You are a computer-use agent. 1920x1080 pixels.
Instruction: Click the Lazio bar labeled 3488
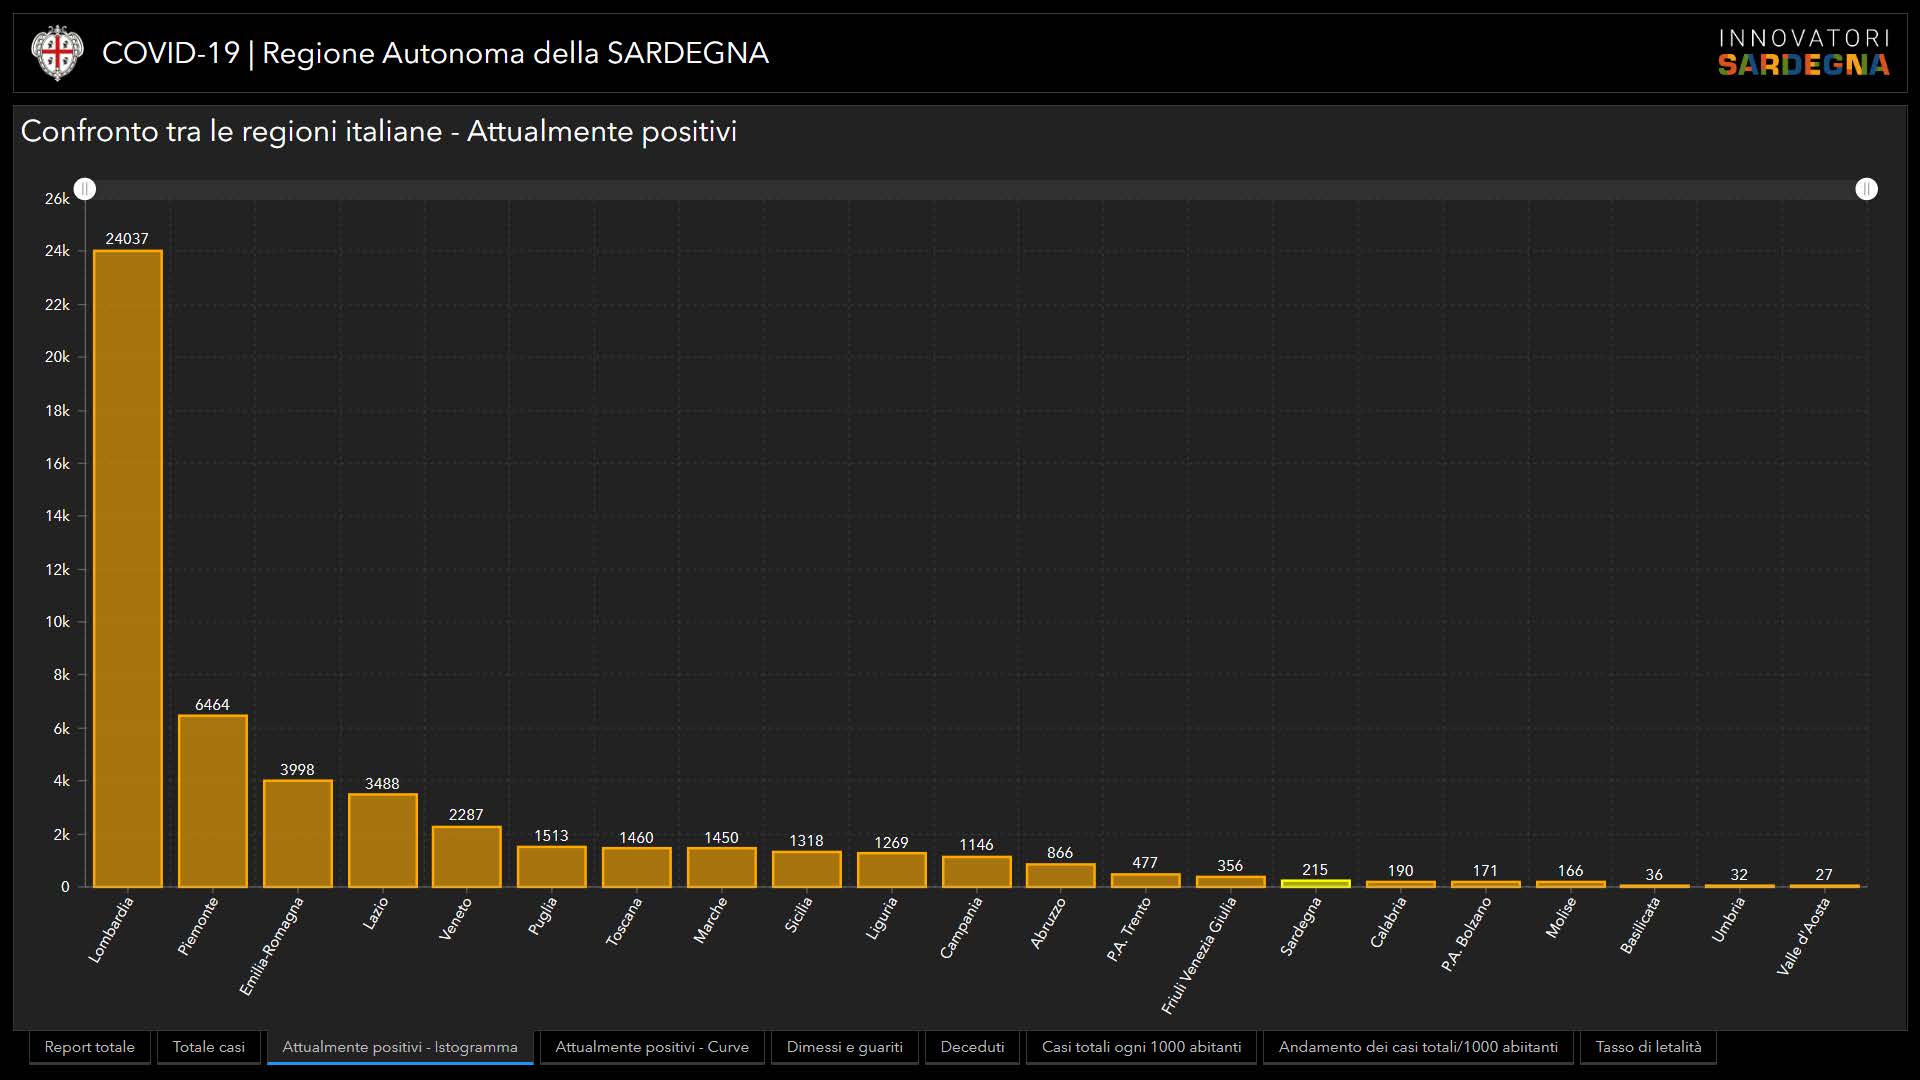point(383,840)
